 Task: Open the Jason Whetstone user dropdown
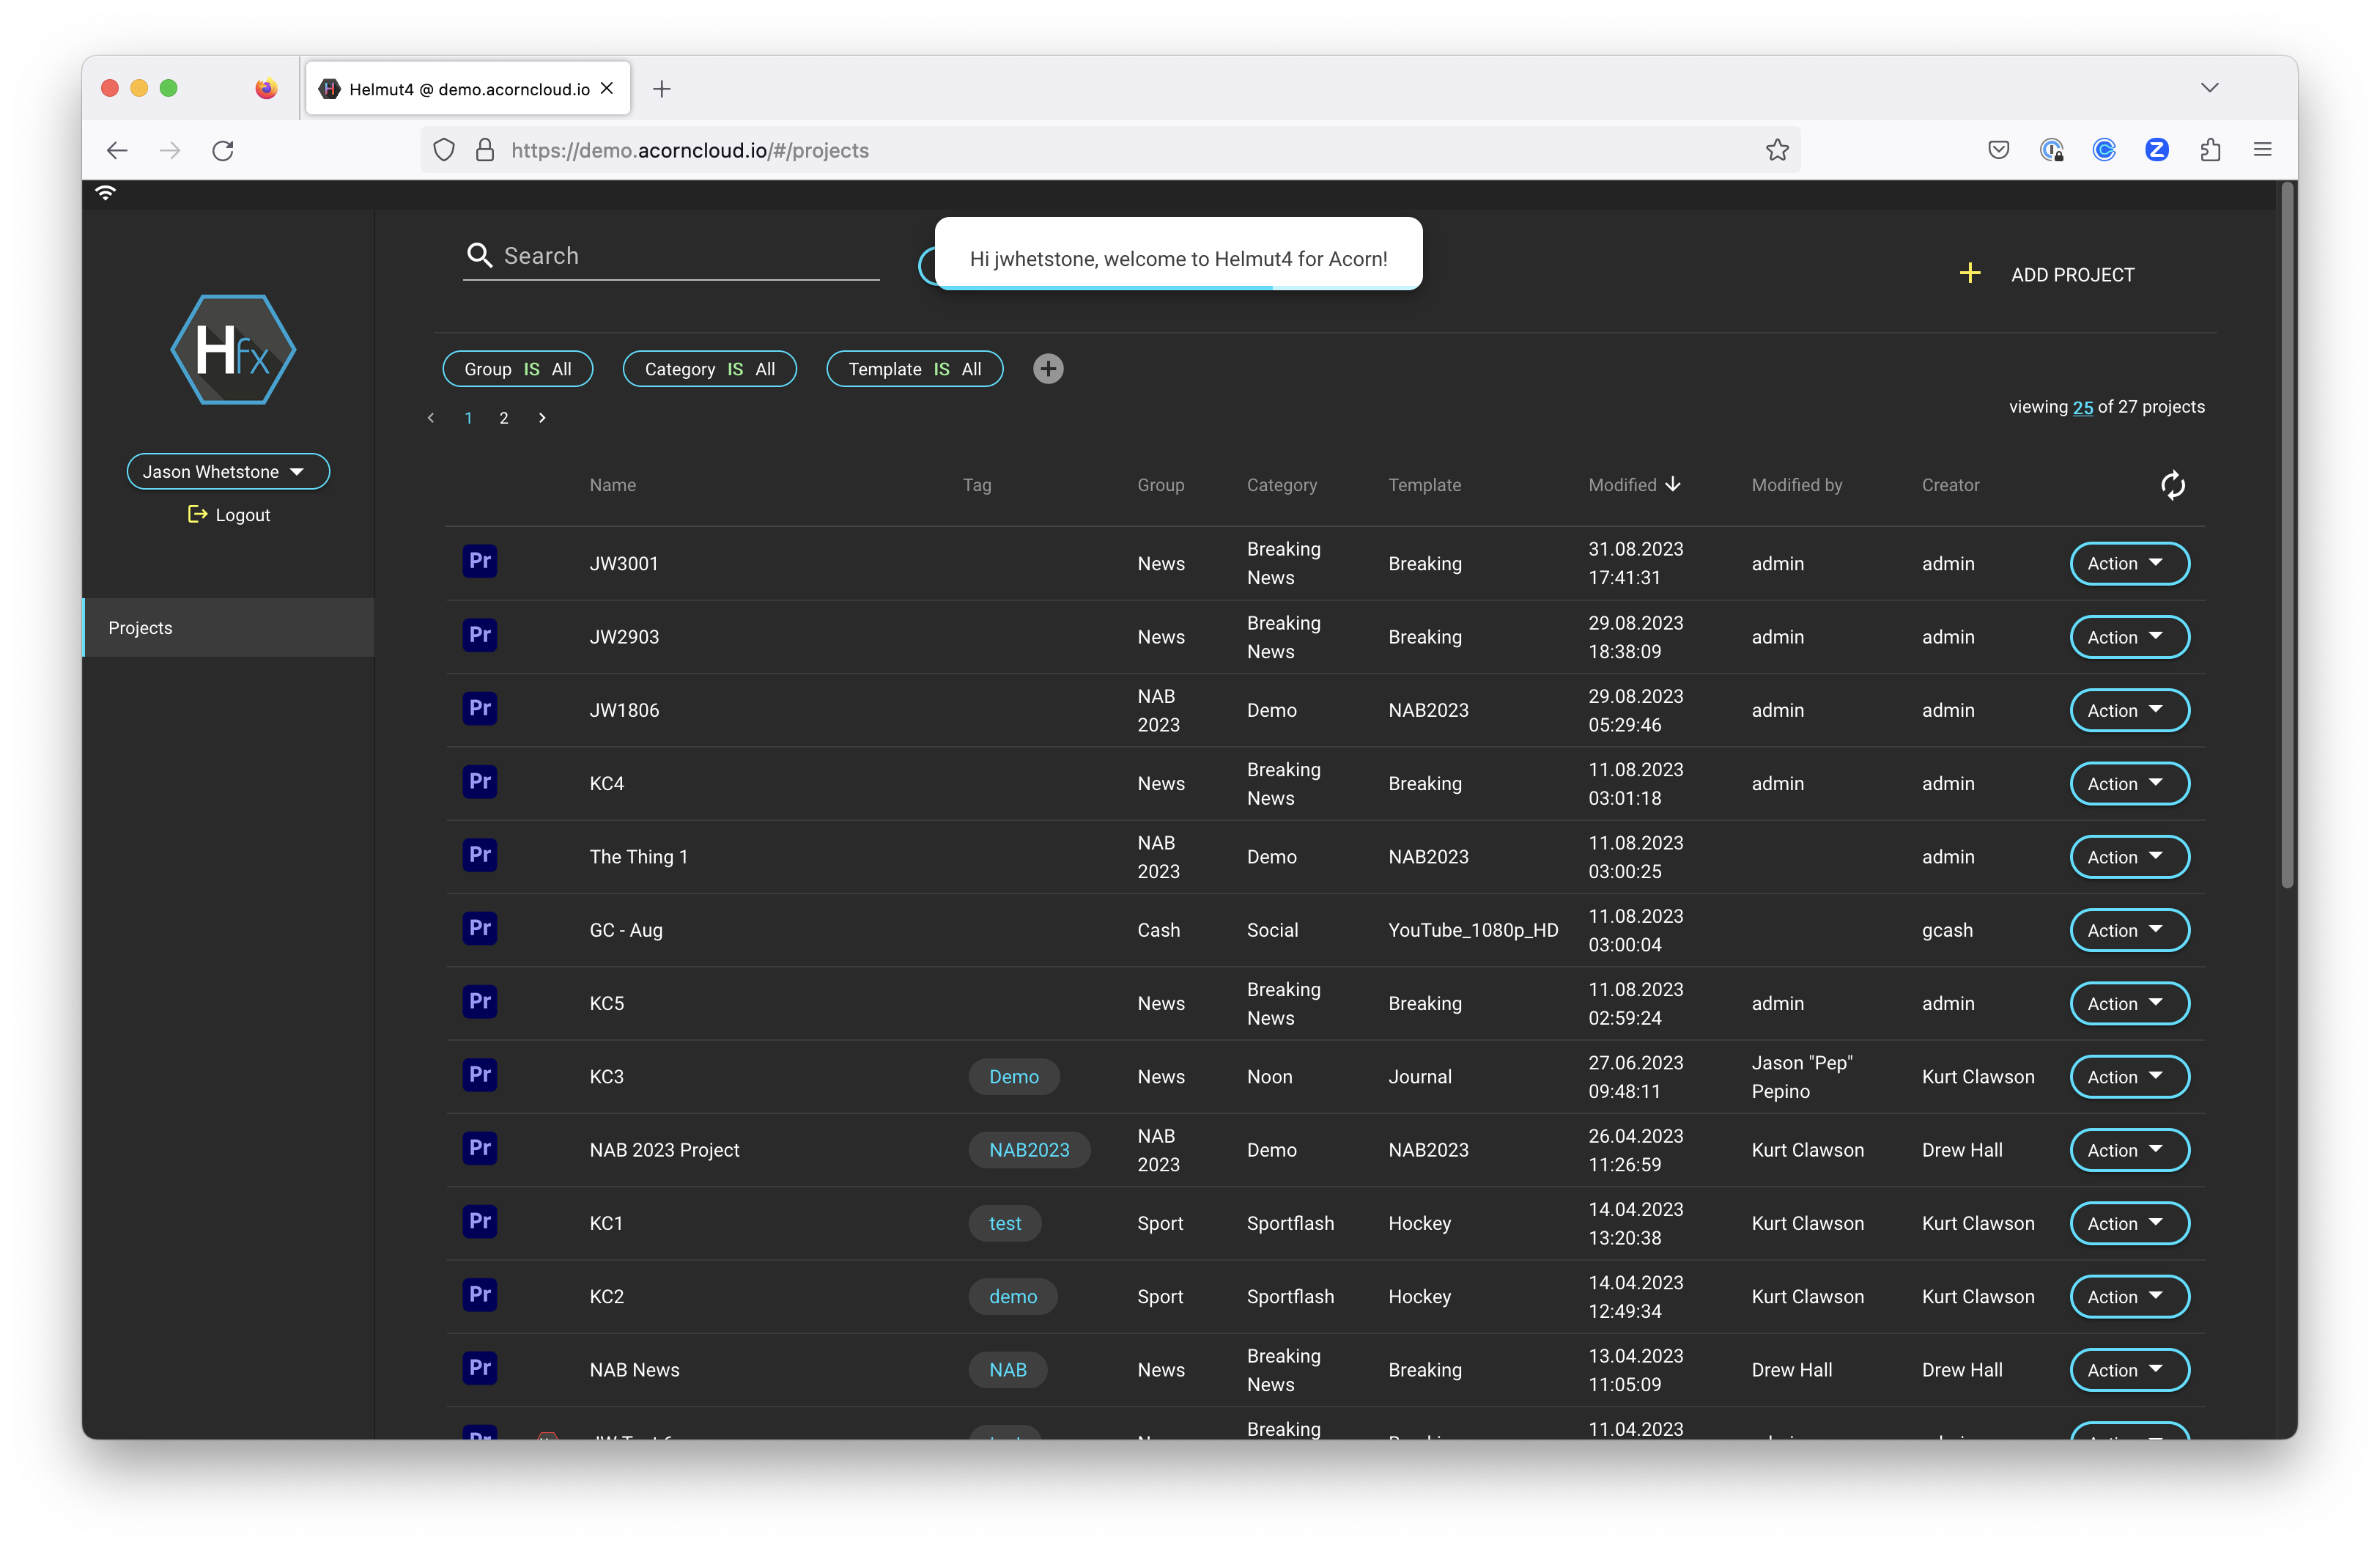tap(228, 471)
